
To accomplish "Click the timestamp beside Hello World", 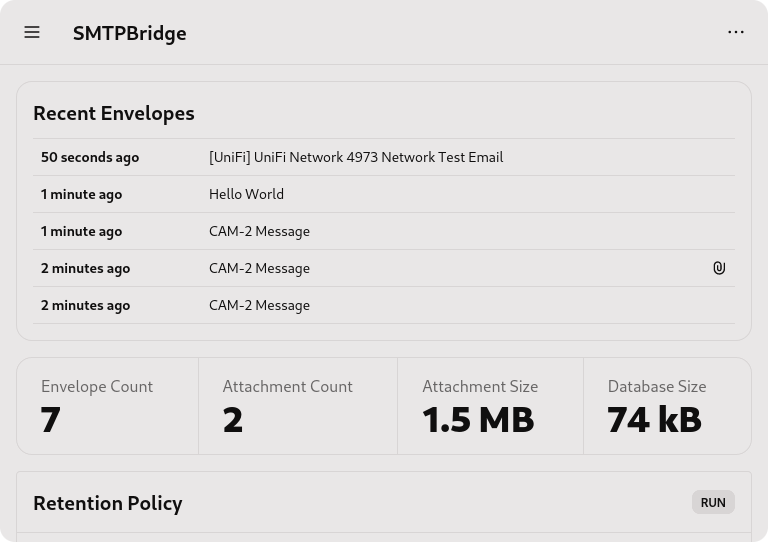I will tap(81, 194).
